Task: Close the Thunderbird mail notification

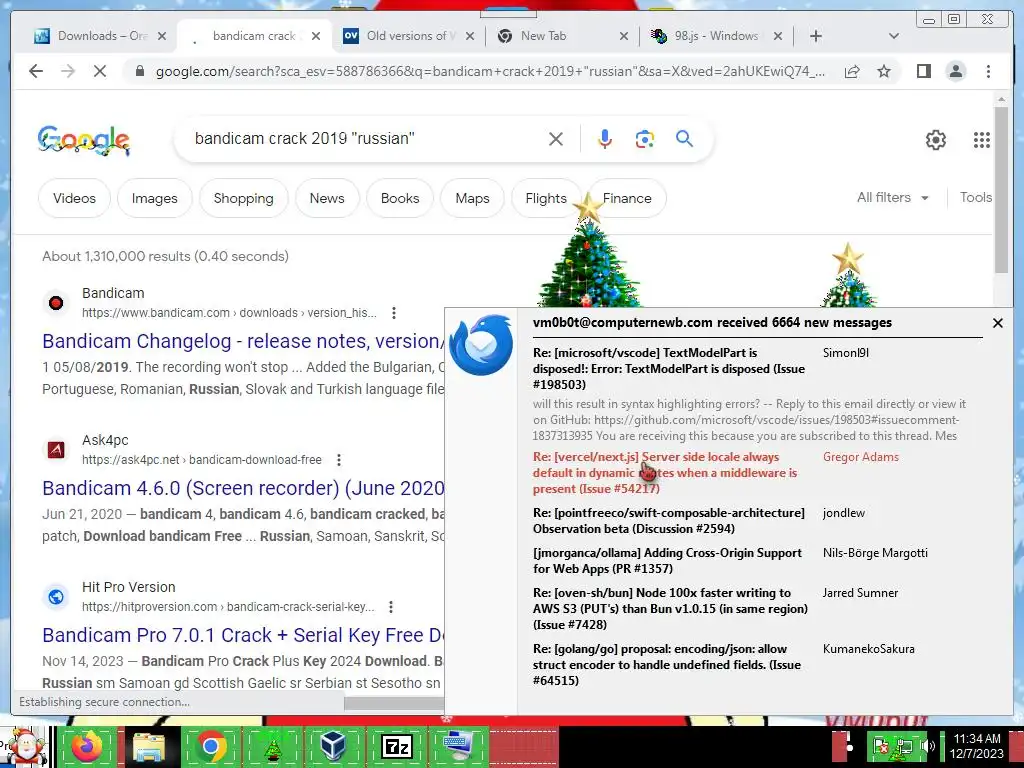Action: (997, 323)
